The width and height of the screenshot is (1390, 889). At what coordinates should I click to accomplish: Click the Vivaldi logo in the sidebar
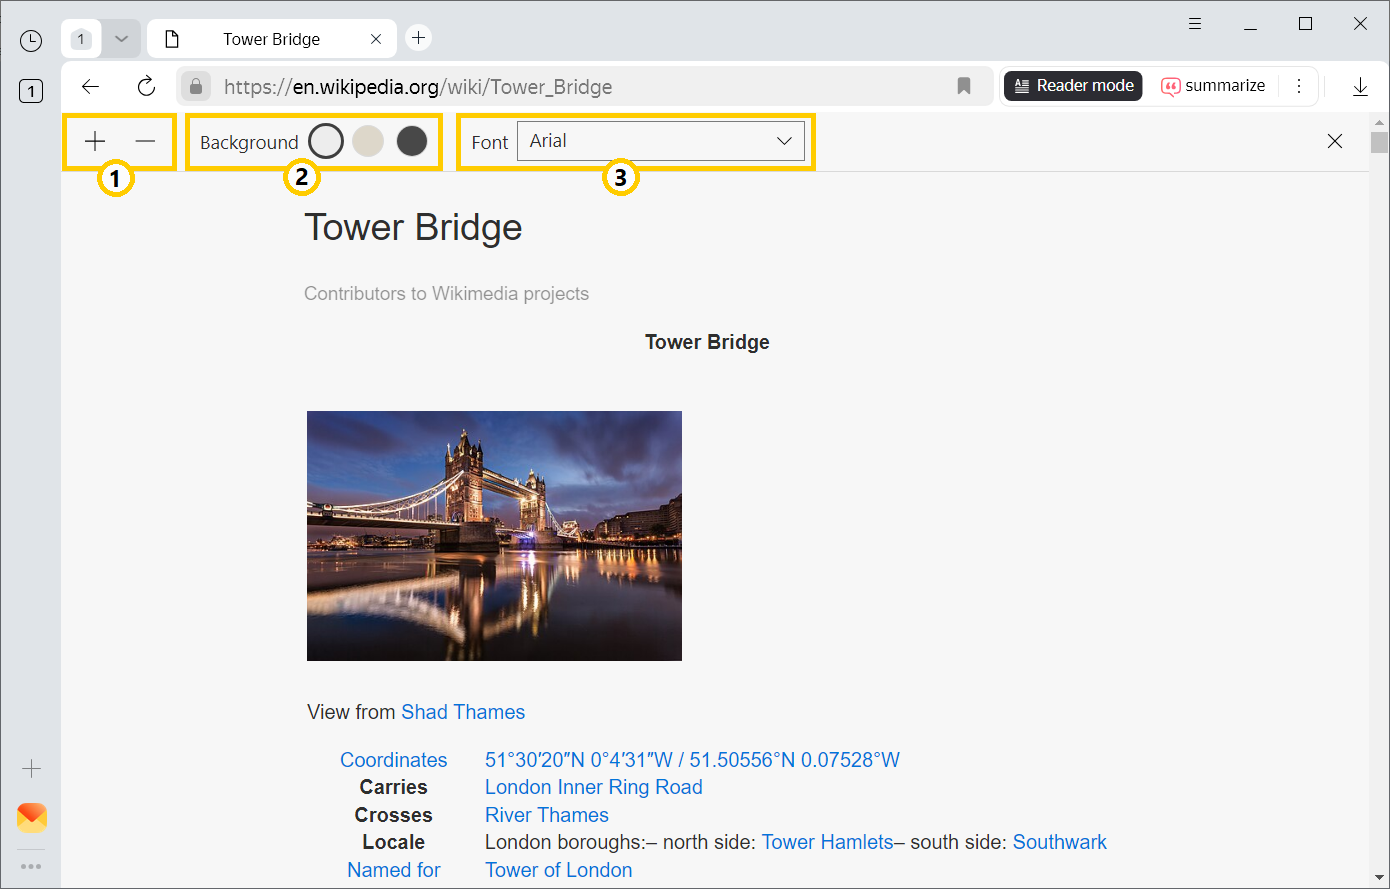pyautogui.click(x=31, y=817)
